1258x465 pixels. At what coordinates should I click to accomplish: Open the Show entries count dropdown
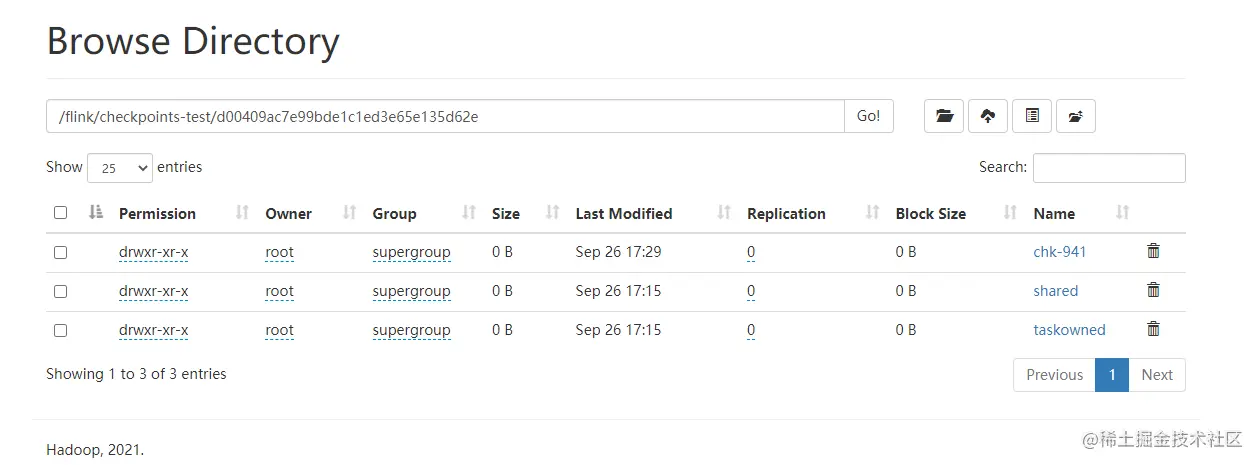click(120, 168)
